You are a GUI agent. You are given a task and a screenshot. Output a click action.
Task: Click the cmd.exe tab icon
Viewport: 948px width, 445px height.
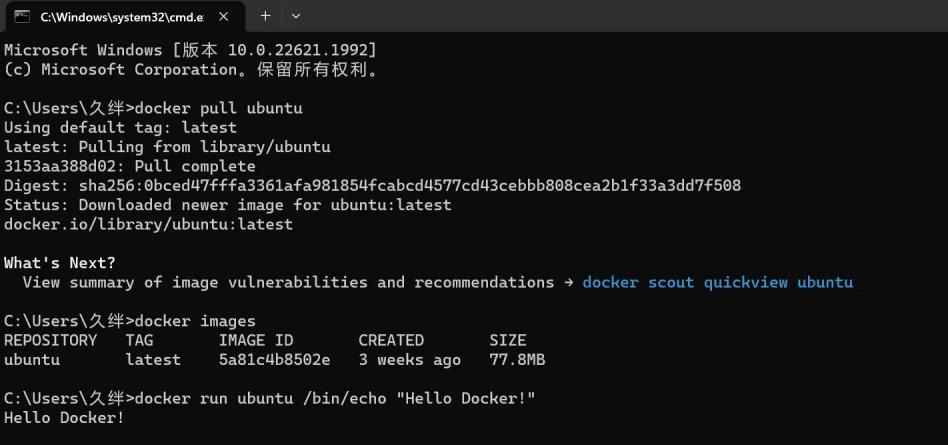pos(22,17)
